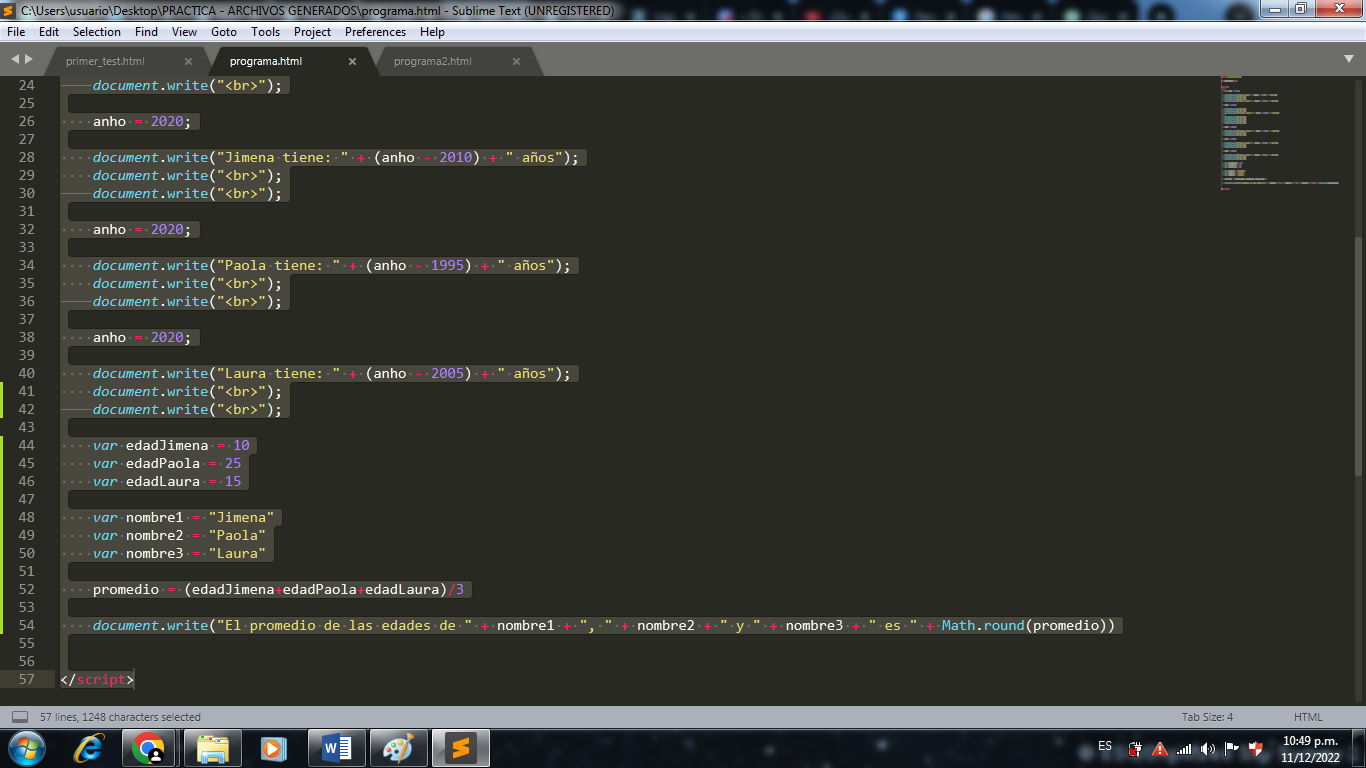Click the Sublime Text title bar icon
The image size is (1366, 768).
[10, 10]
